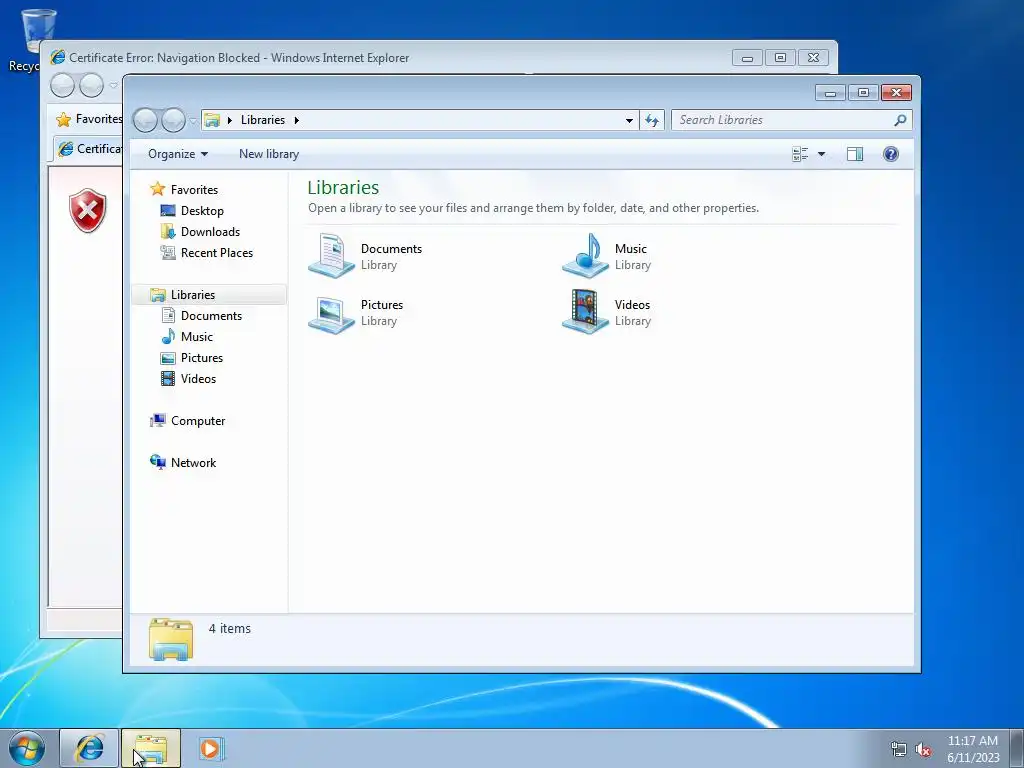The height and width of the screenshot is (768, 1024).
Task: Maximize the Libraries Explorer window
Action: tap(863, 93)
